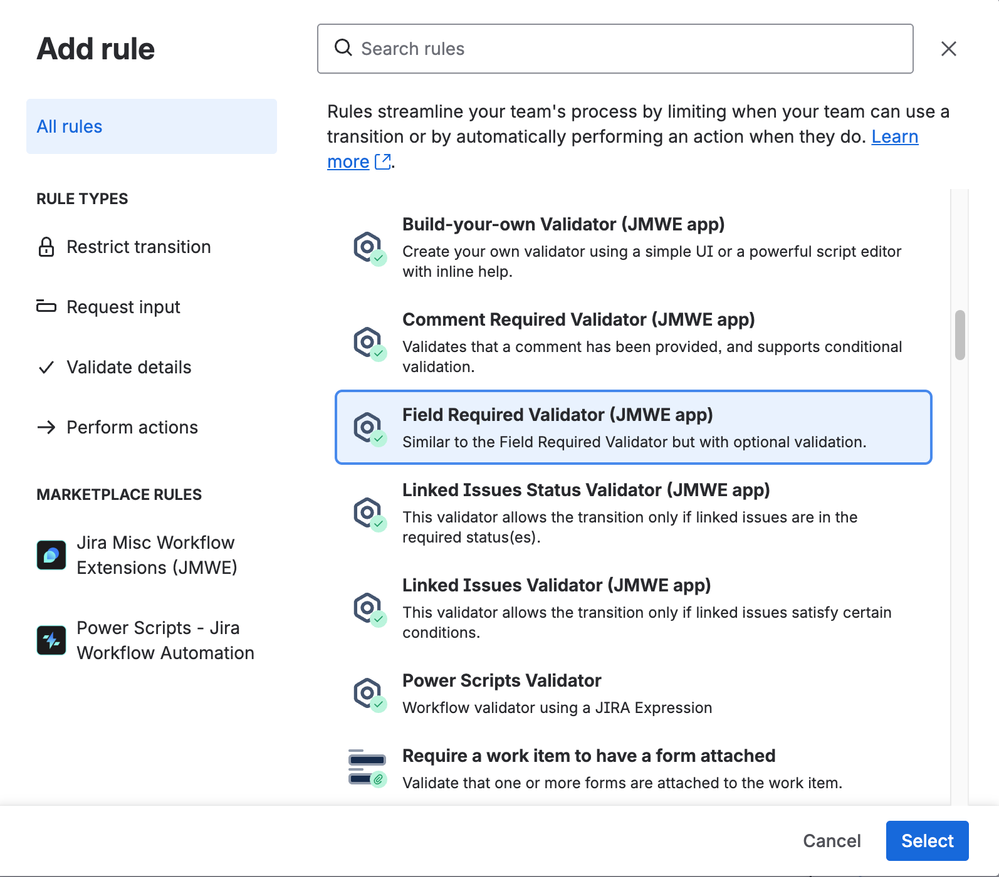The width and height of the screenshot is (999, 877).
Task: Click the rules list scrollbar thumb
Action: [x=959, y=335]
